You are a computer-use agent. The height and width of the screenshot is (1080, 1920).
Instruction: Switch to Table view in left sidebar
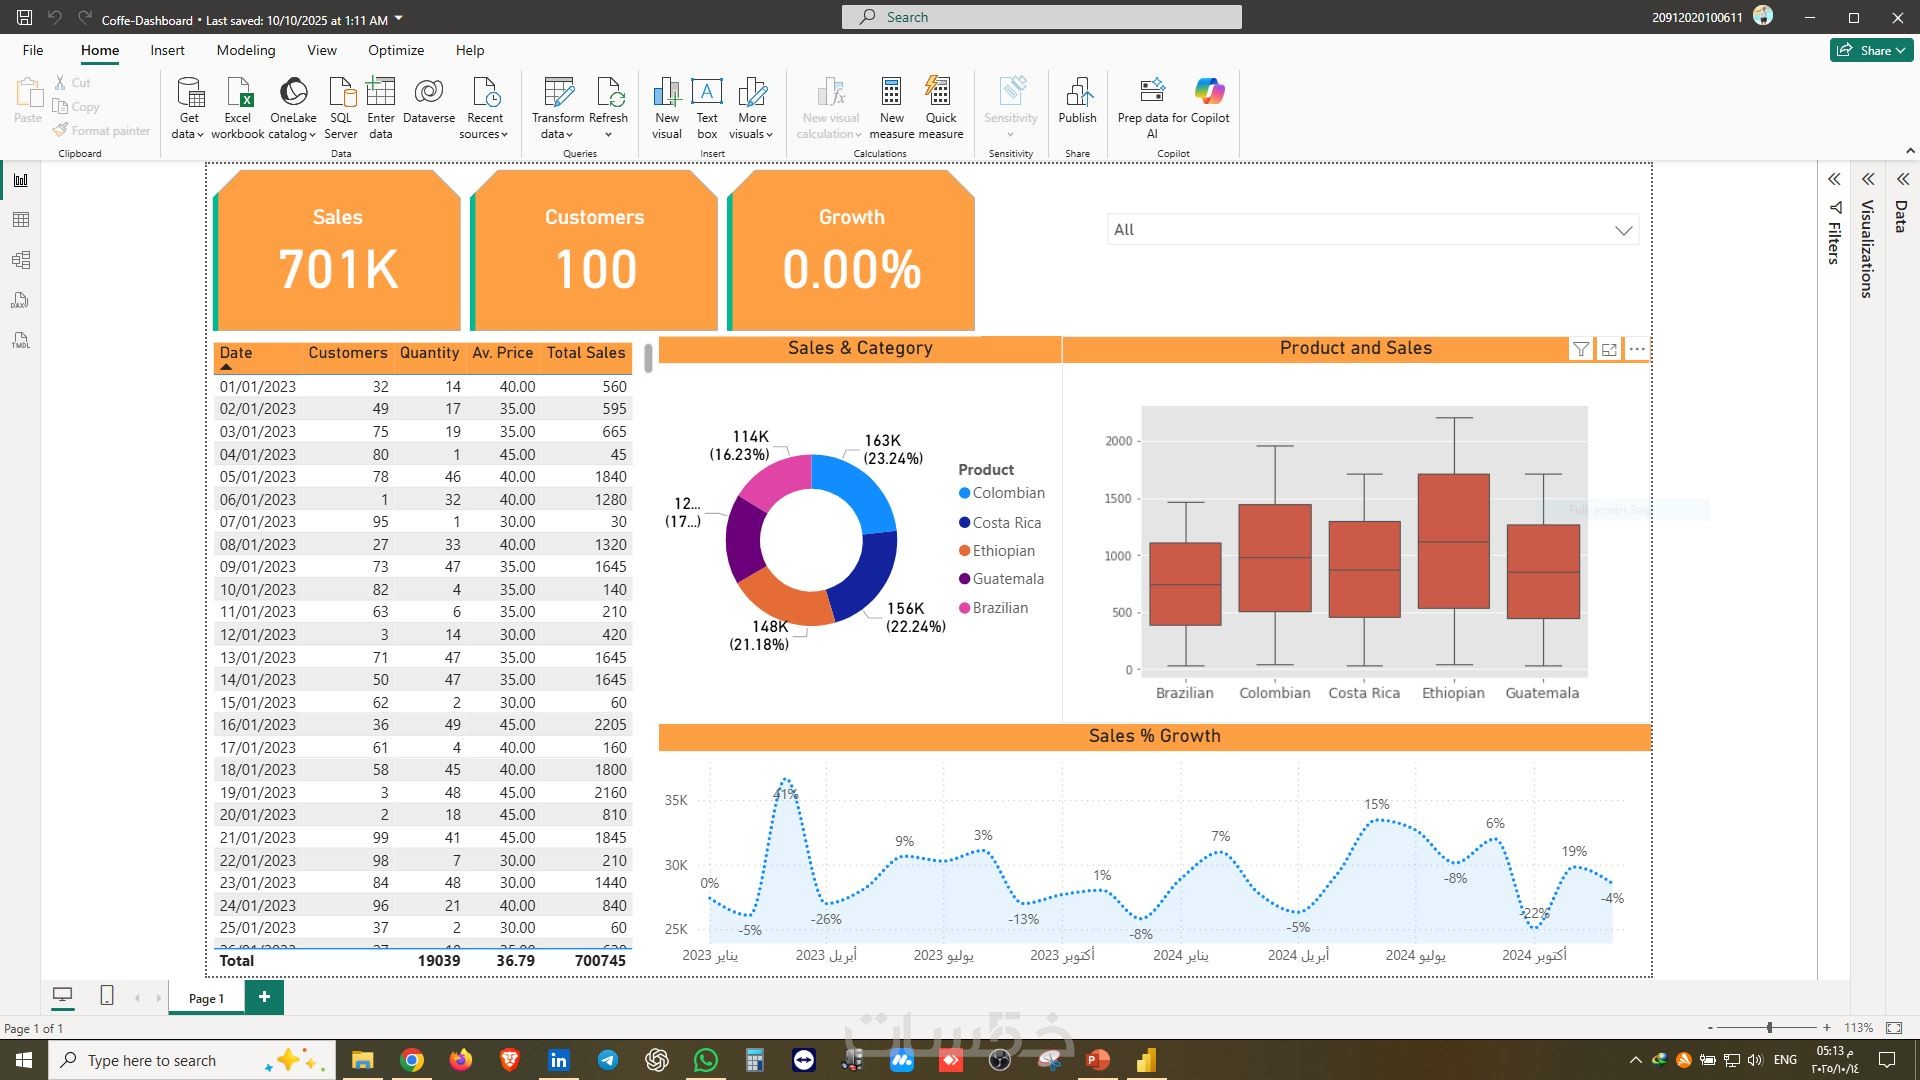(21, 220)
